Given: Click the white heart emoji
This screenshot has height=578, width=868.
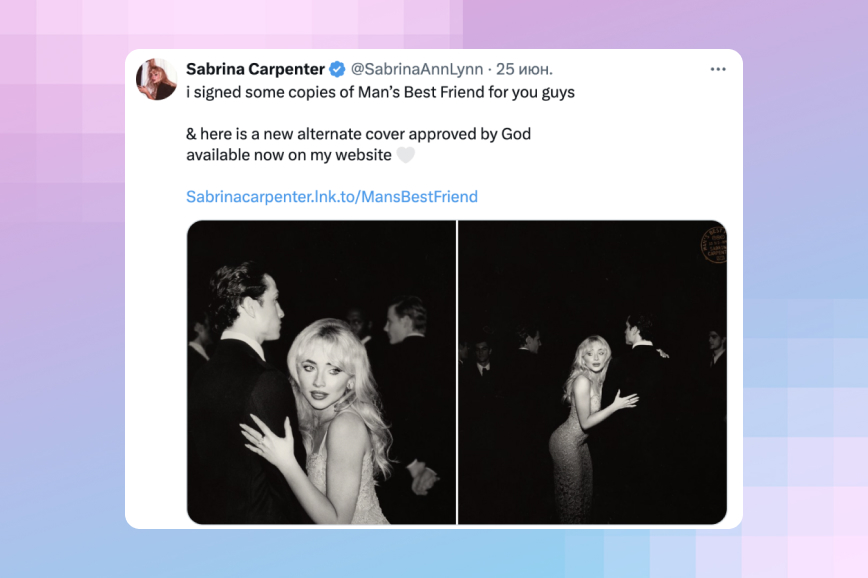Looking at the screenshot, I should [405, 155].
